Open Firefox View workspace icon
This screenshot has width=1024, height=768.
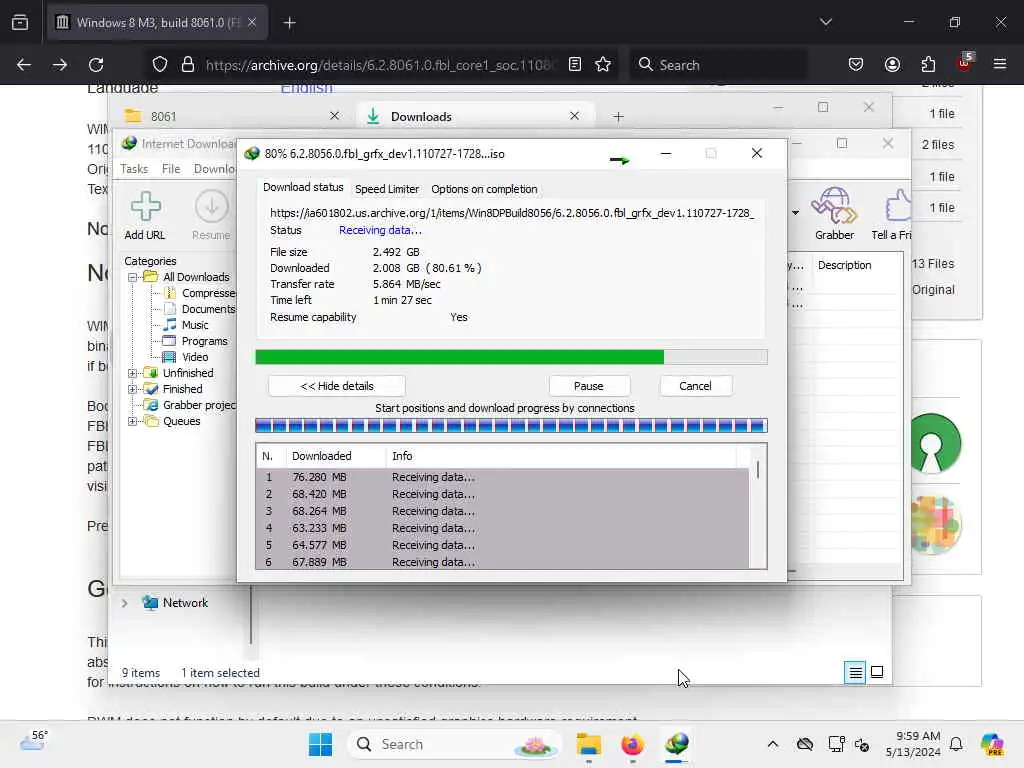(20, 22)
